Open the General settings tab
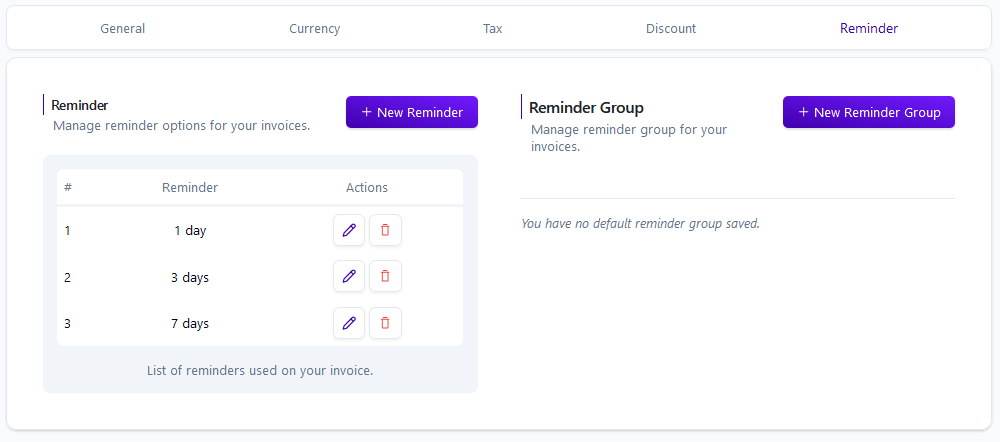 (x=122, y=29)
